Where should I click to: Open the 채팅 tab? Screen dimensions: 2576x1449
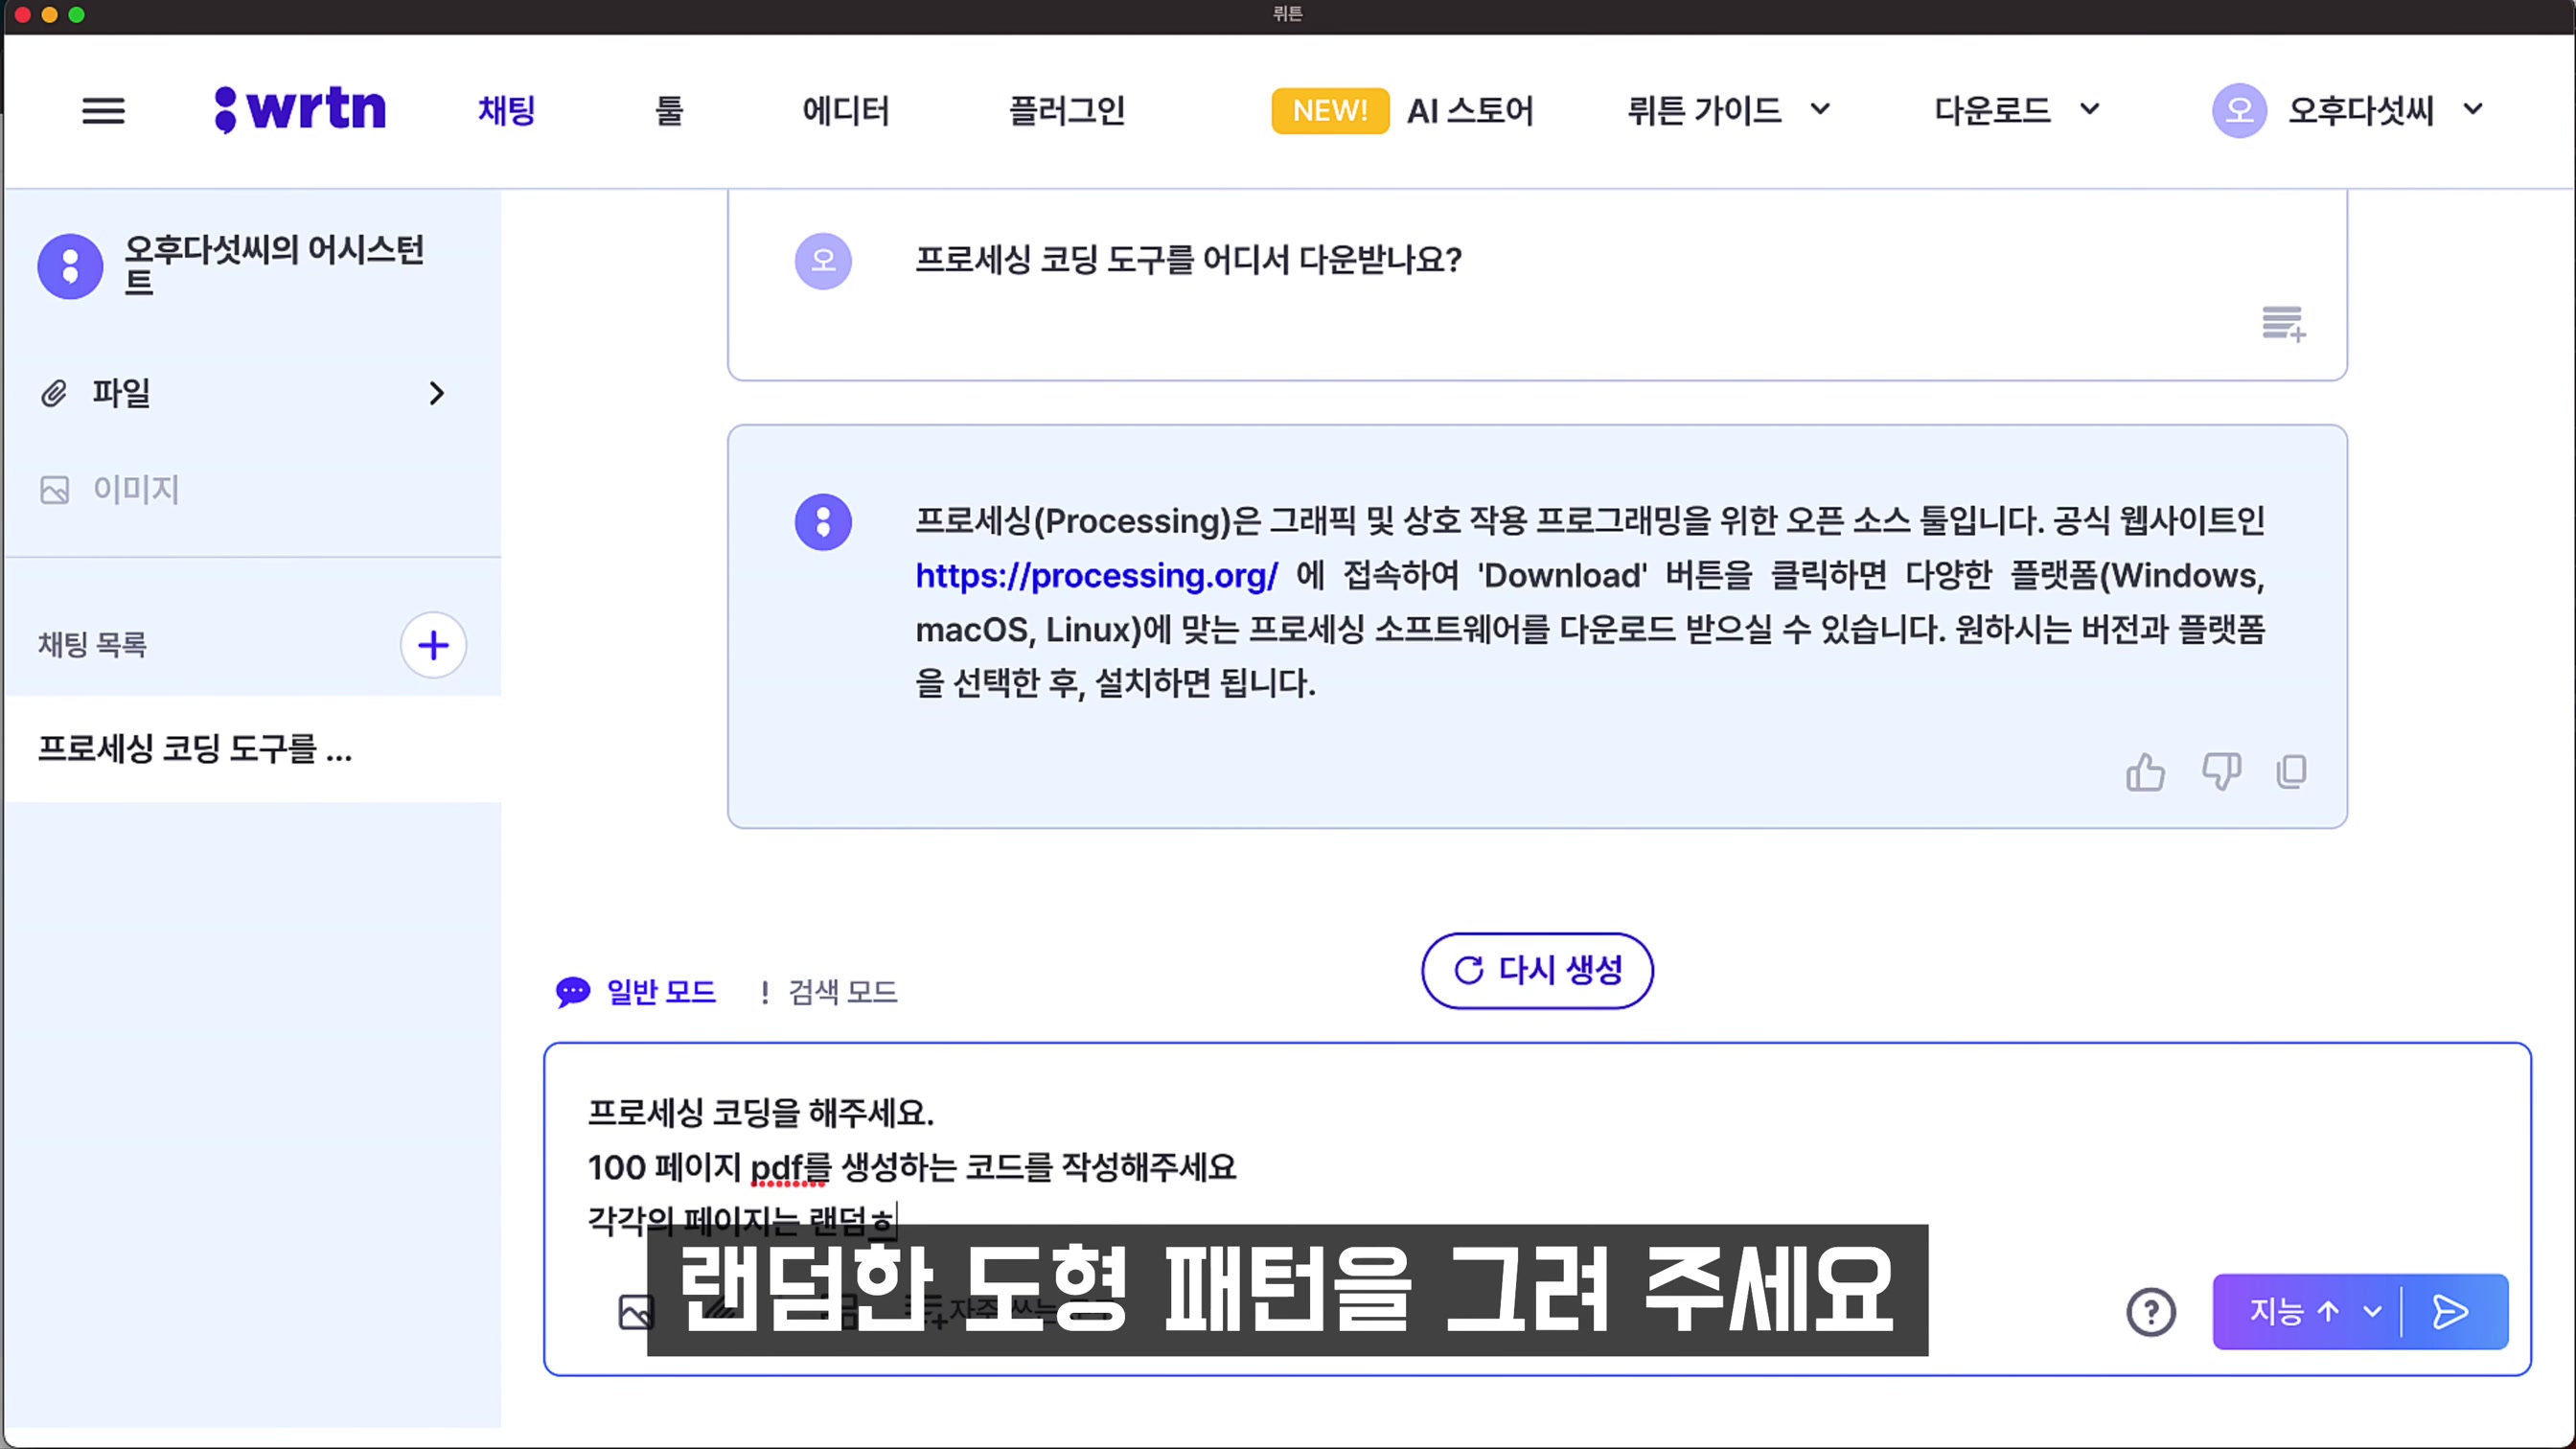click(507, 110)
